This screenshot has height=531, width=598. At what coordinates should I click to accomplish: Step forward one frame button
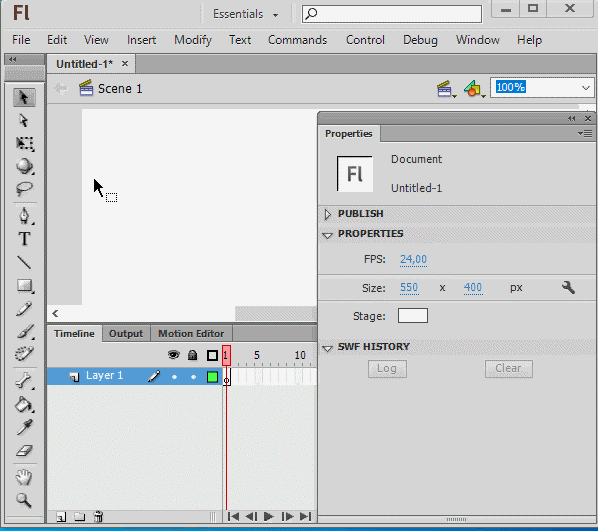tap(287, 517)
